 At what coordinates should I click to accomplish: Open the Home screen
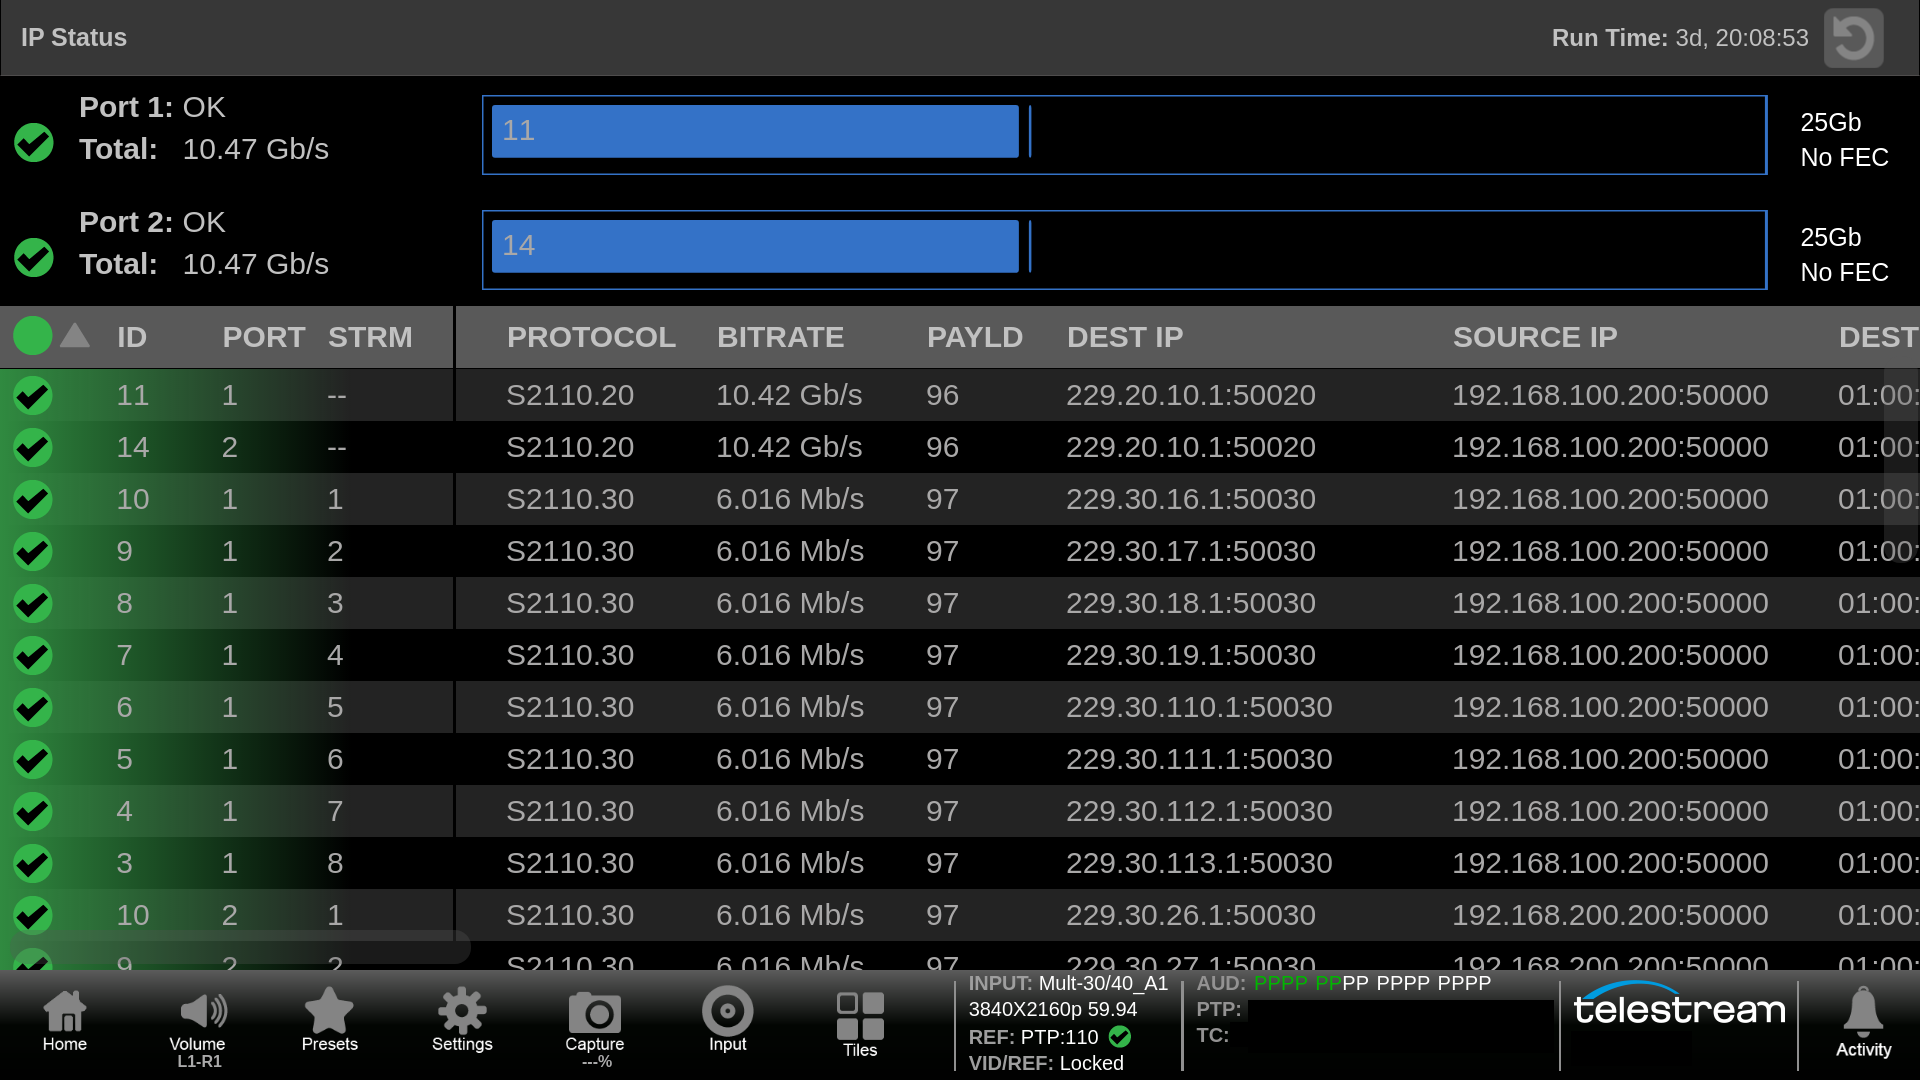64,1020
